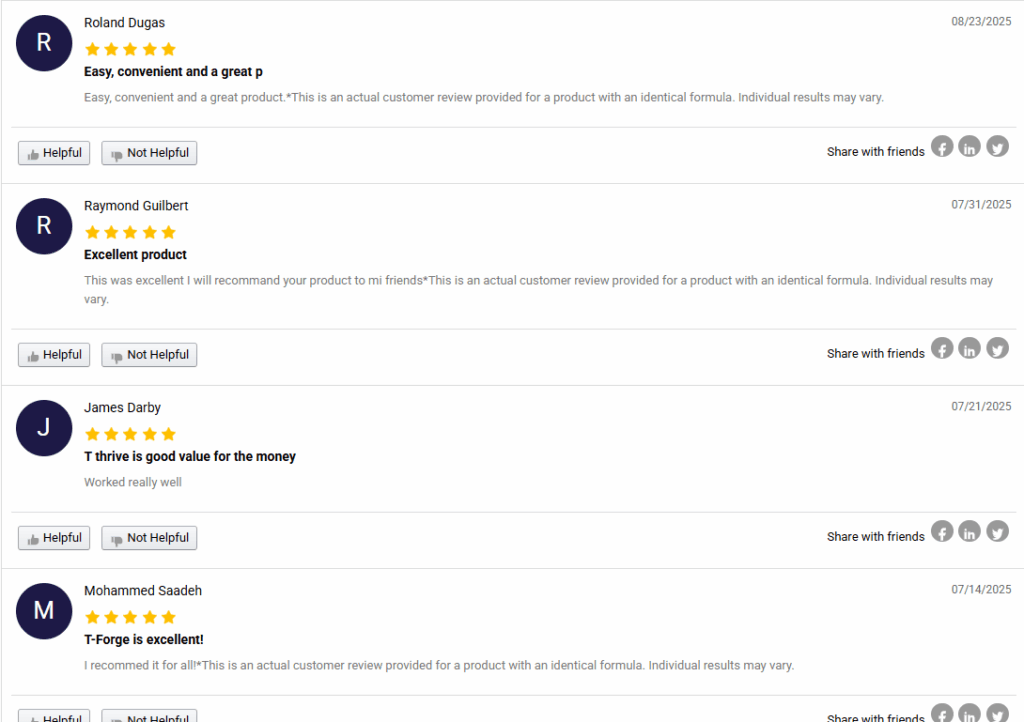This screenshot has width=1024, height=722.
Task: Mark Roland Dugas review Not Helpful
Action: tap(149, 153)
